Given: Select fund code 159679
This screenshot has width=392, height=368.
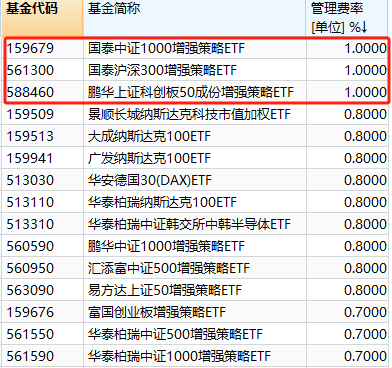Looking at the screenshot, I should (30, 48).
